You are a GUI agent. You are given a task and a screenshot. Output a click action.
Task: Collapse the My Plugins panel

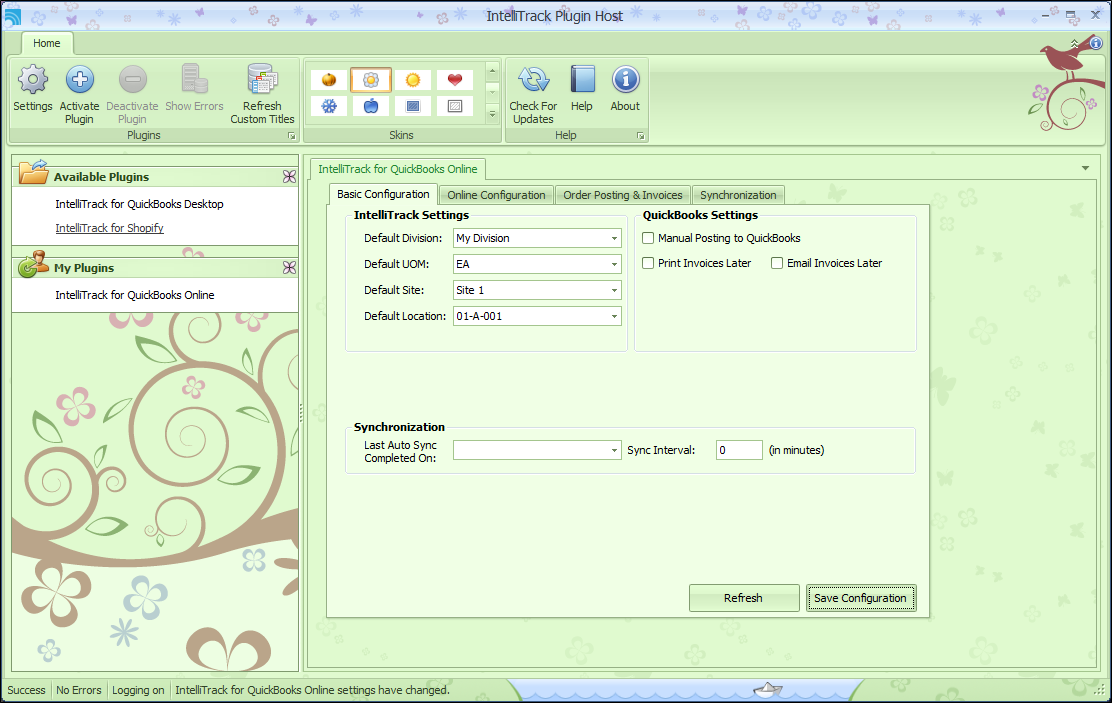click(289, 267)
